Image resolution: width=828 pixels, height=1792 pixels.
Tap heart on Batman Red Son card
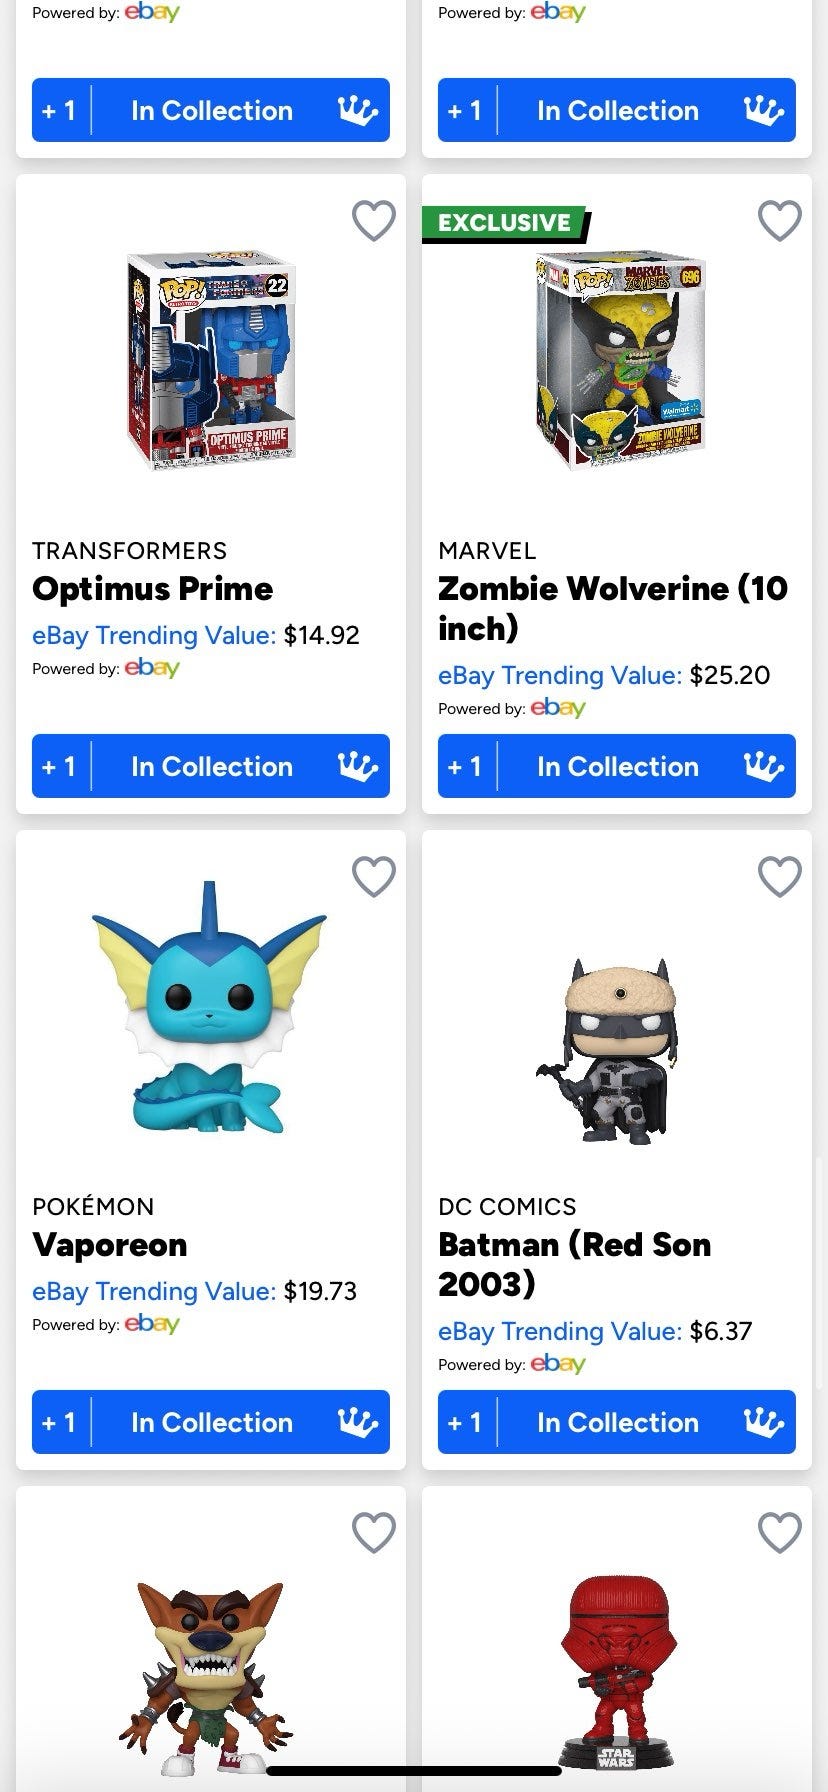click(x=780, y=876)
